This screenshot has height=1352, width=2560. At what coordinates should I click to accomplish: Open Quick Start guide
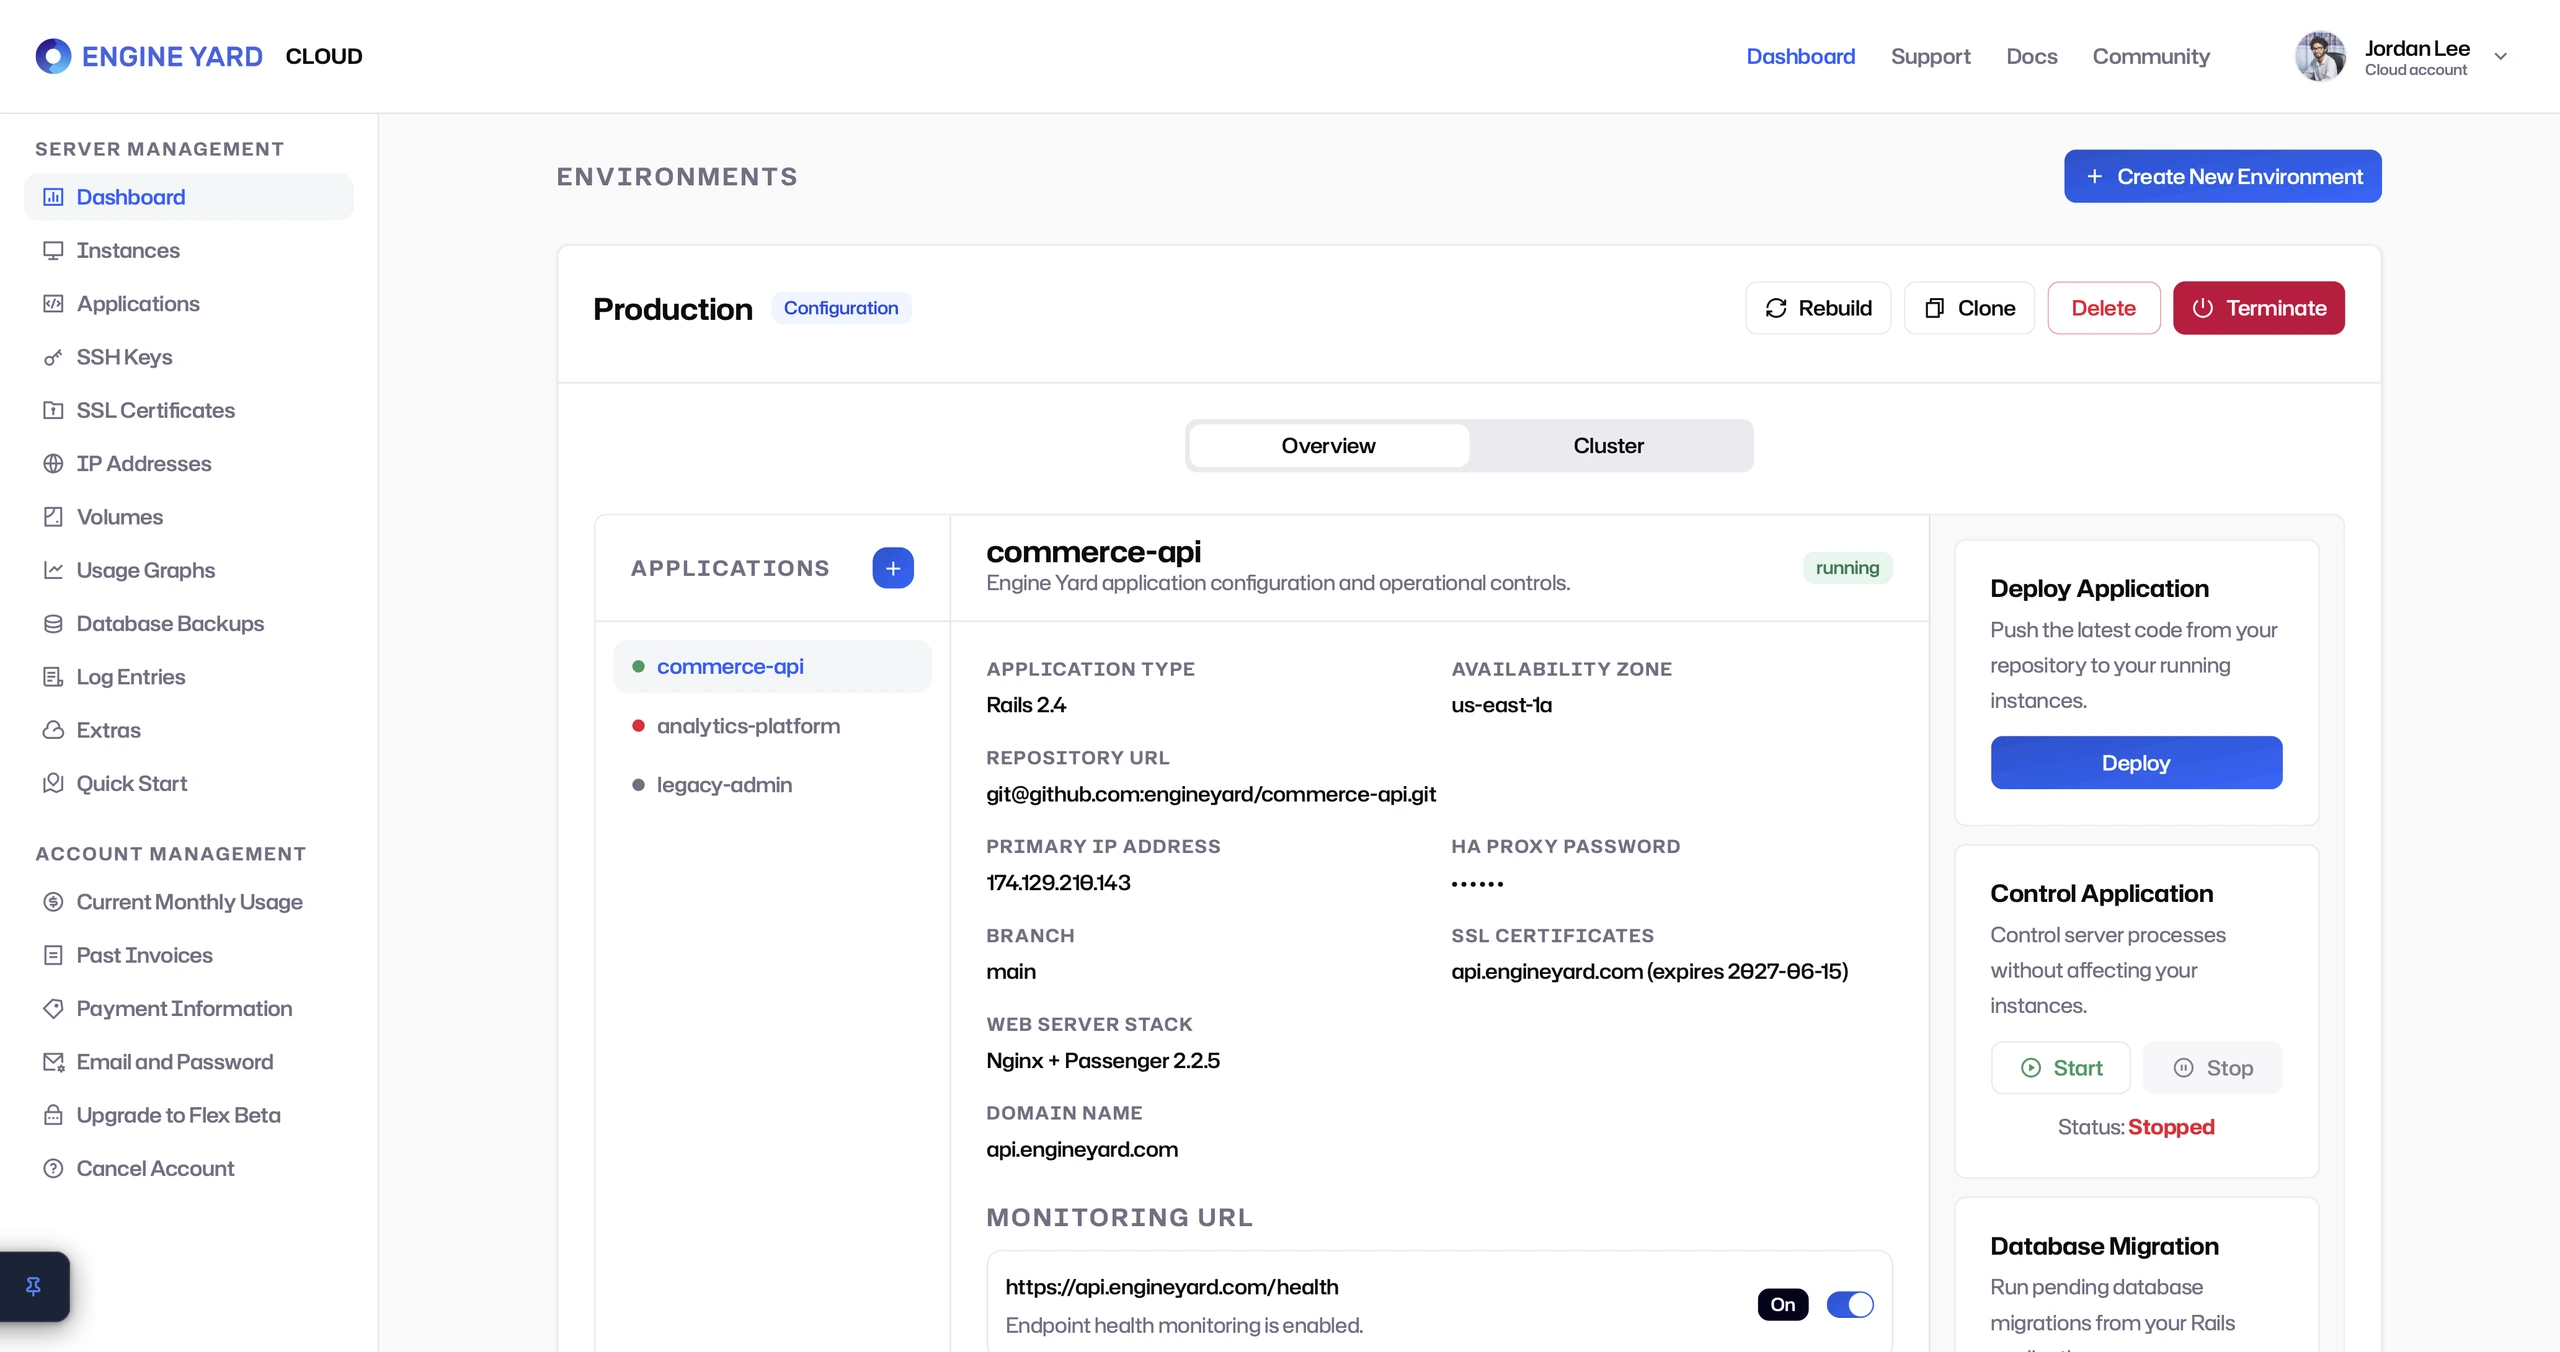(x=188, y=783)
